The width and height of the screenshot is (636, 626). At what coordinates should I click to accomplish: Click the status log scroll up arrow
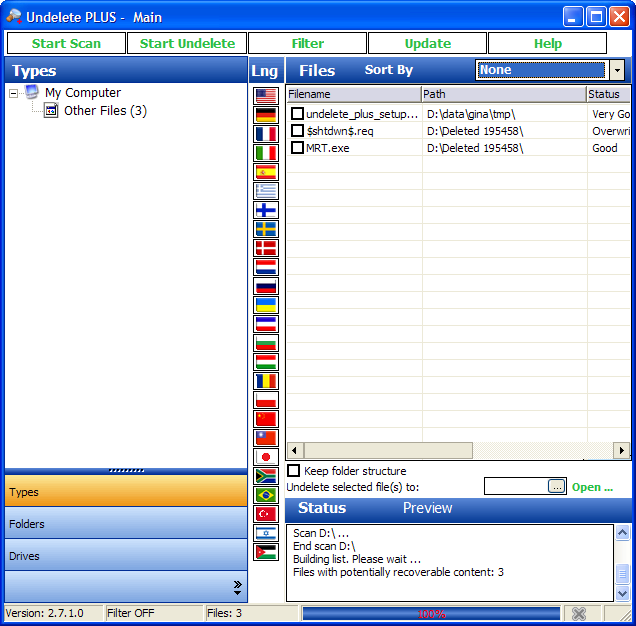623,532
